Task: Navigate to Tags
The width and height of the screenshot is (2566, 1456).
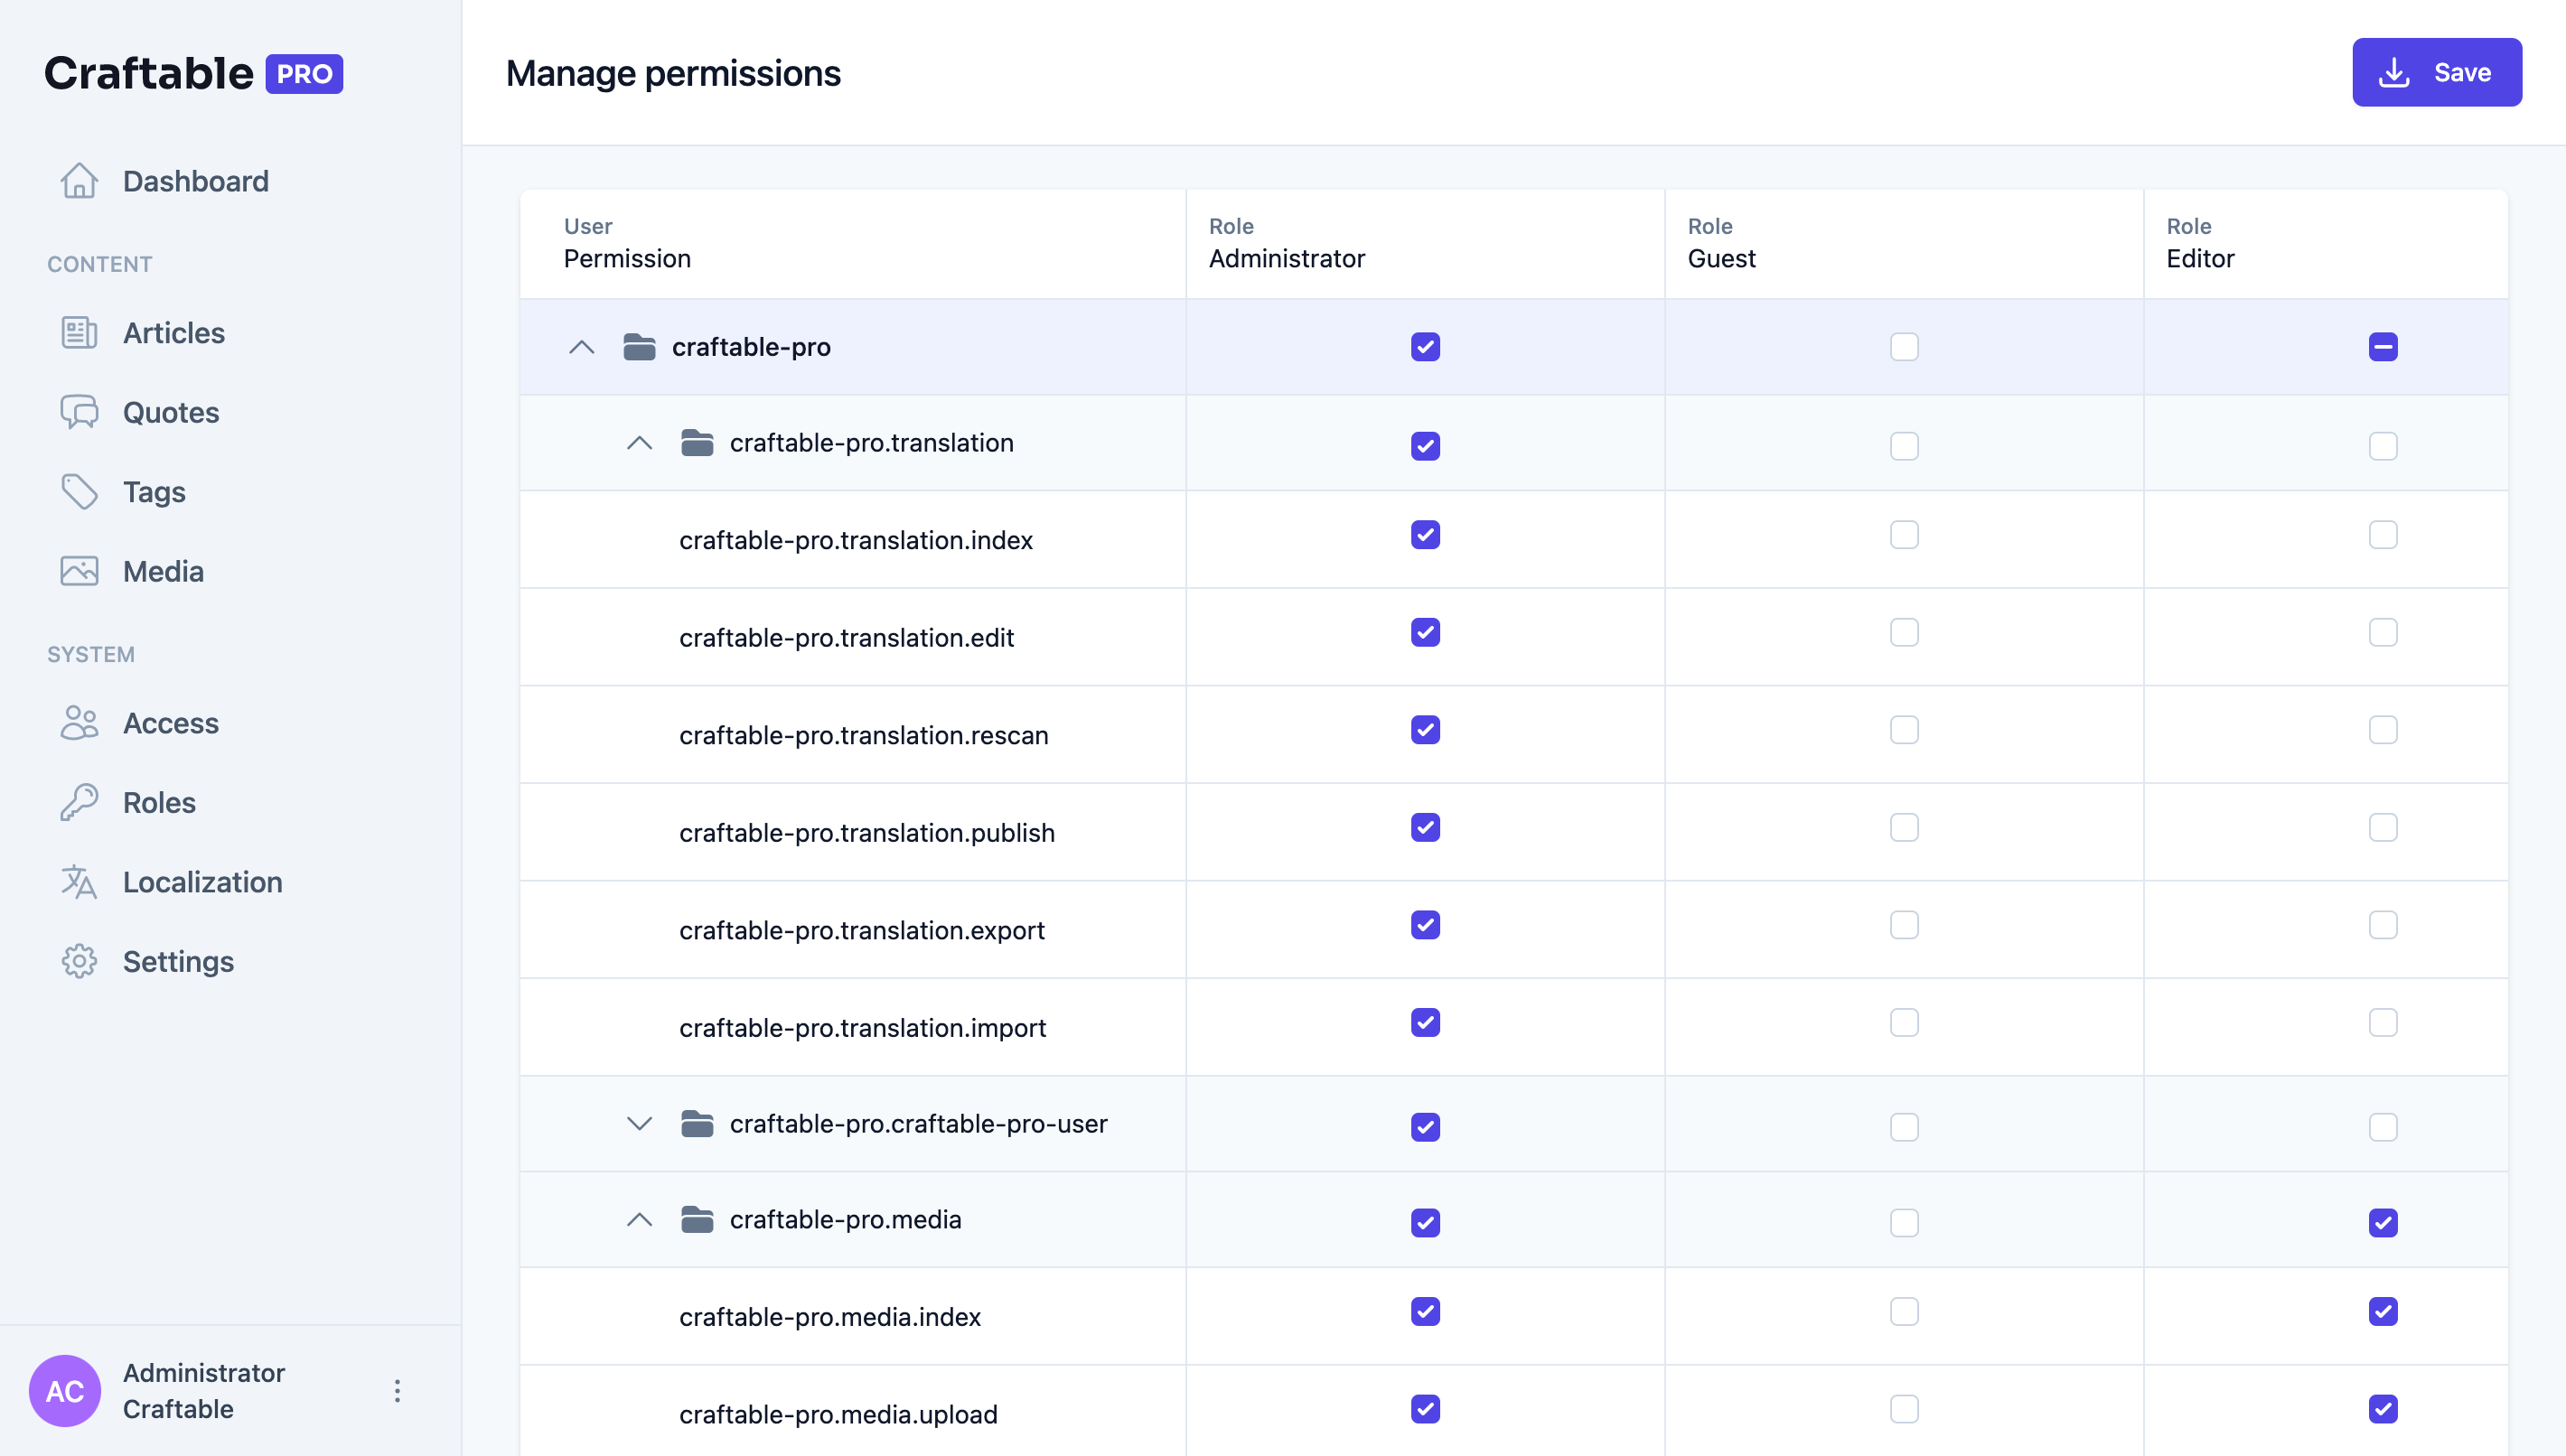Action: point(154,491)
